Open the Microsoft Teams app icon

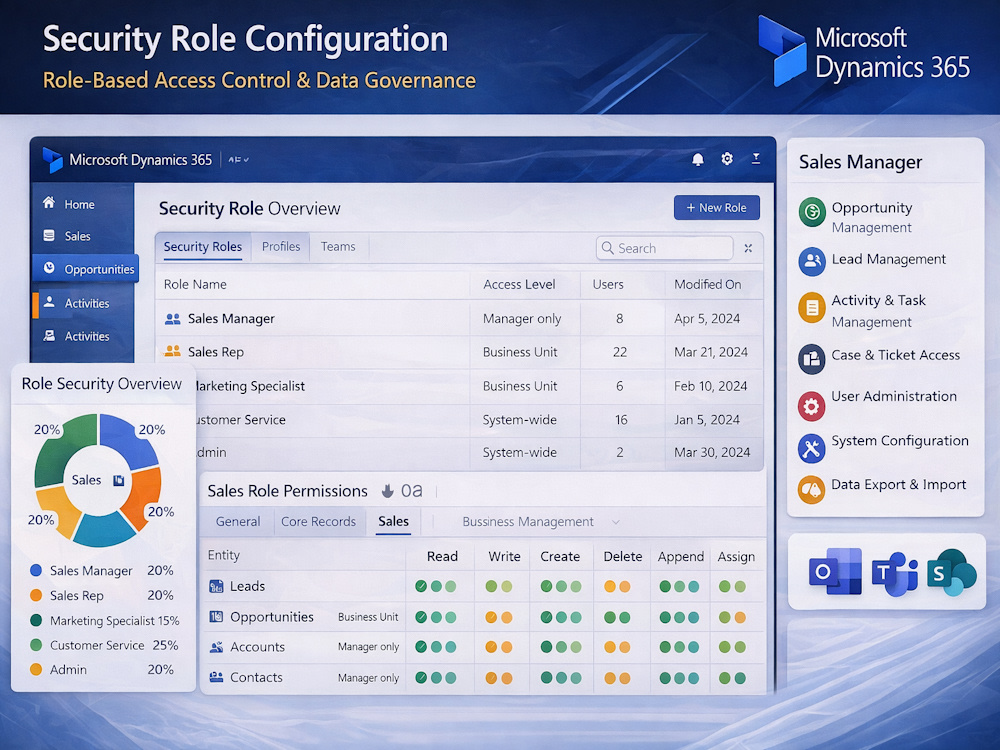894,573
